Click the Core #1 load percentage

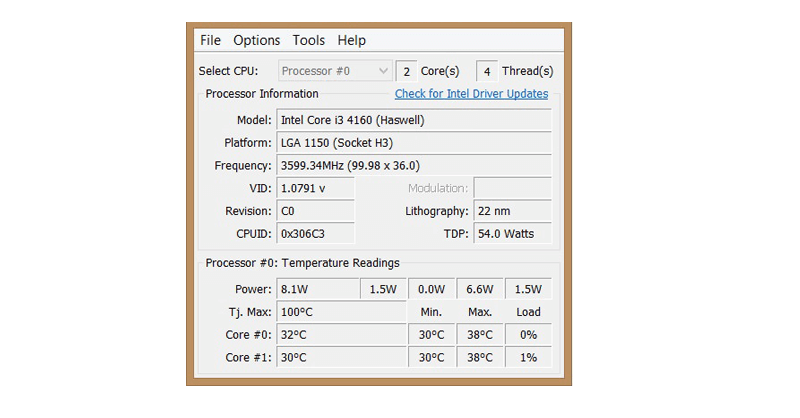click(x=528, y=358)
